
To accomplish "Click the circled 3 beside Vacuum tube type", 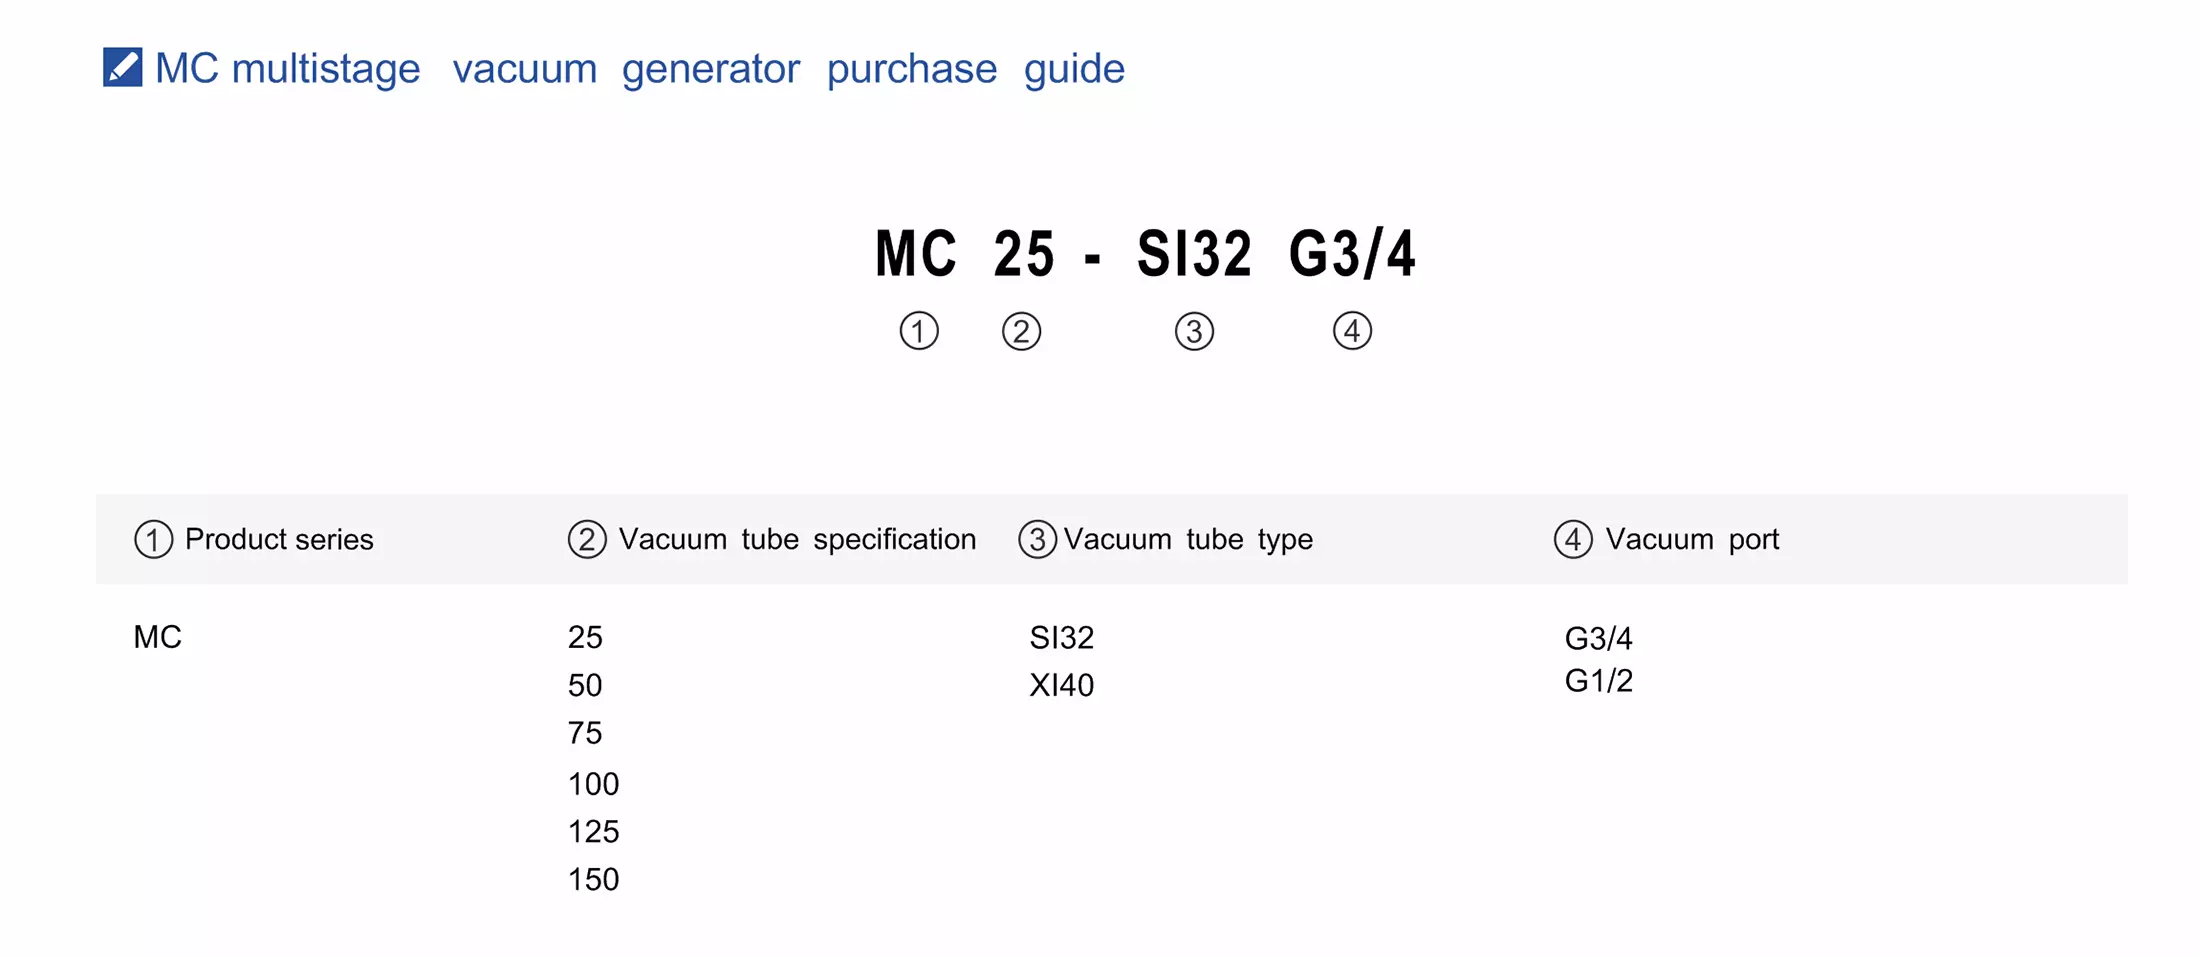I will (1037, 539).
